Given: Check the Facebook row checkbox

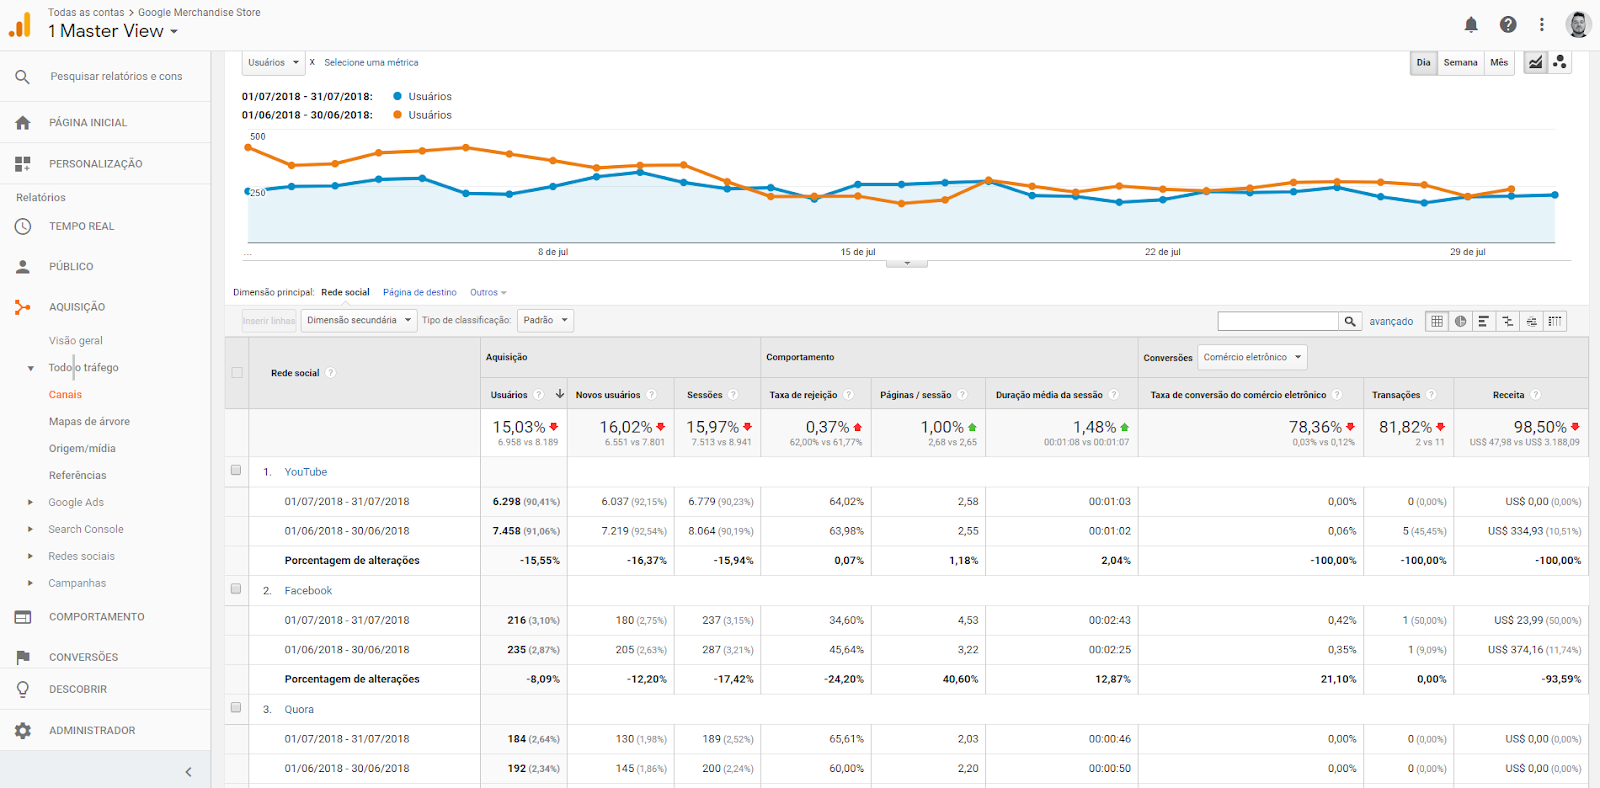Looking at the screenshot, I should (236, 589).
